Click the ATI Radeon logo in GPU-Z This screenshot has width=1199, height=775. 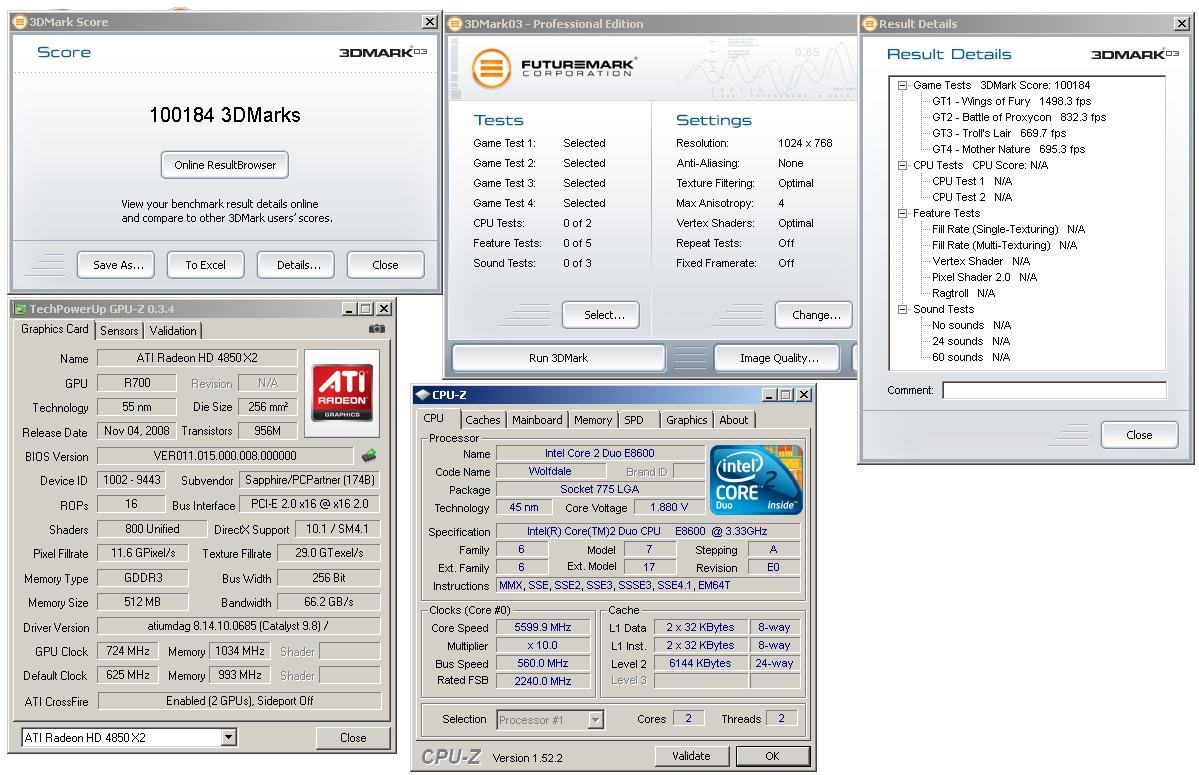(x=342, y=392)
